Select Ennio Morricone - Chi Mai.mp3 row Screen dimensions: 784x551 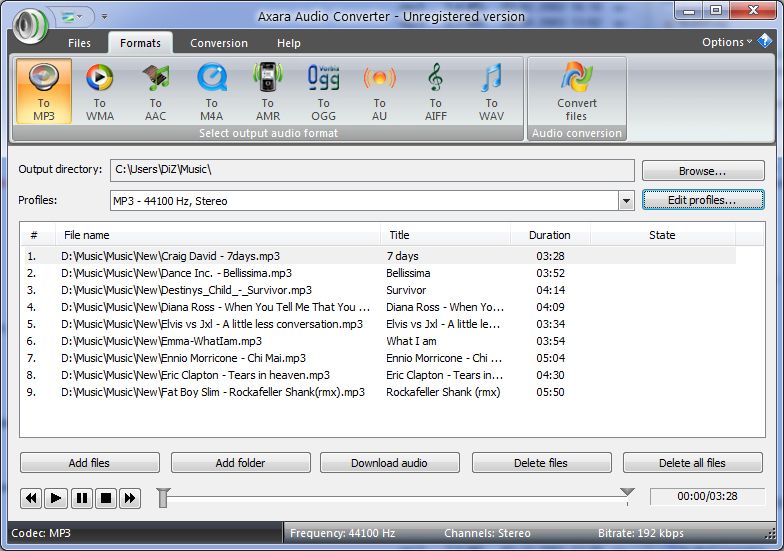[x=380, y=358]
